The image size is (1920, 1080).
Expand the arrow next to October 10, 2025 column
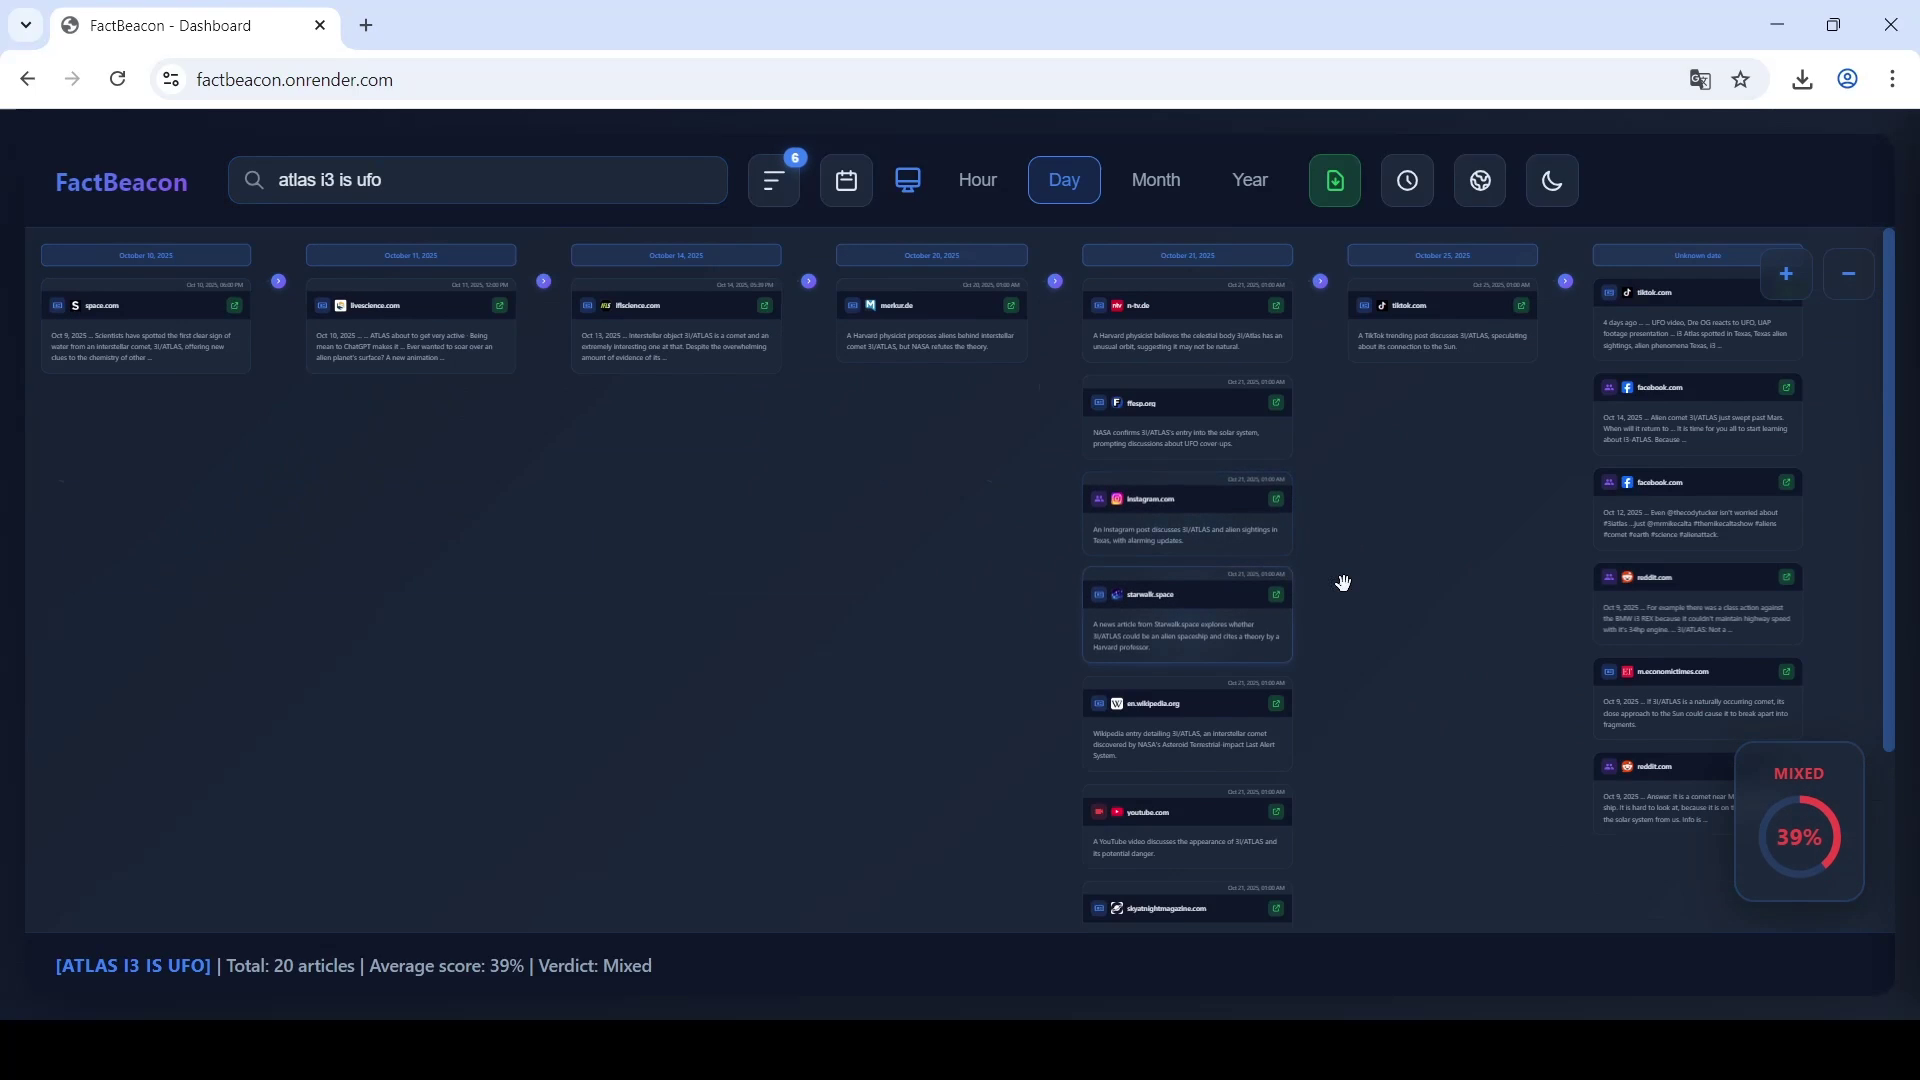[279, 282]
